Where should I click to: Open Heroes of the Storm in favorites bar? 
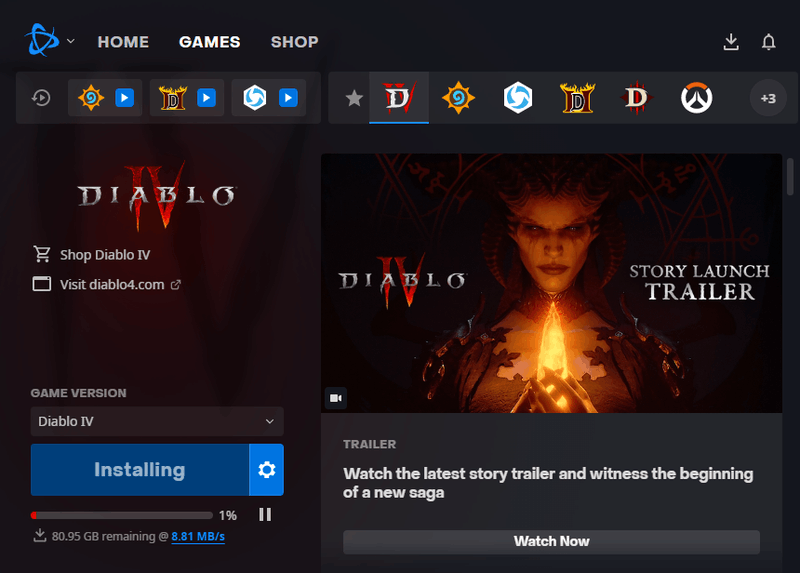[x=518, y=97]
